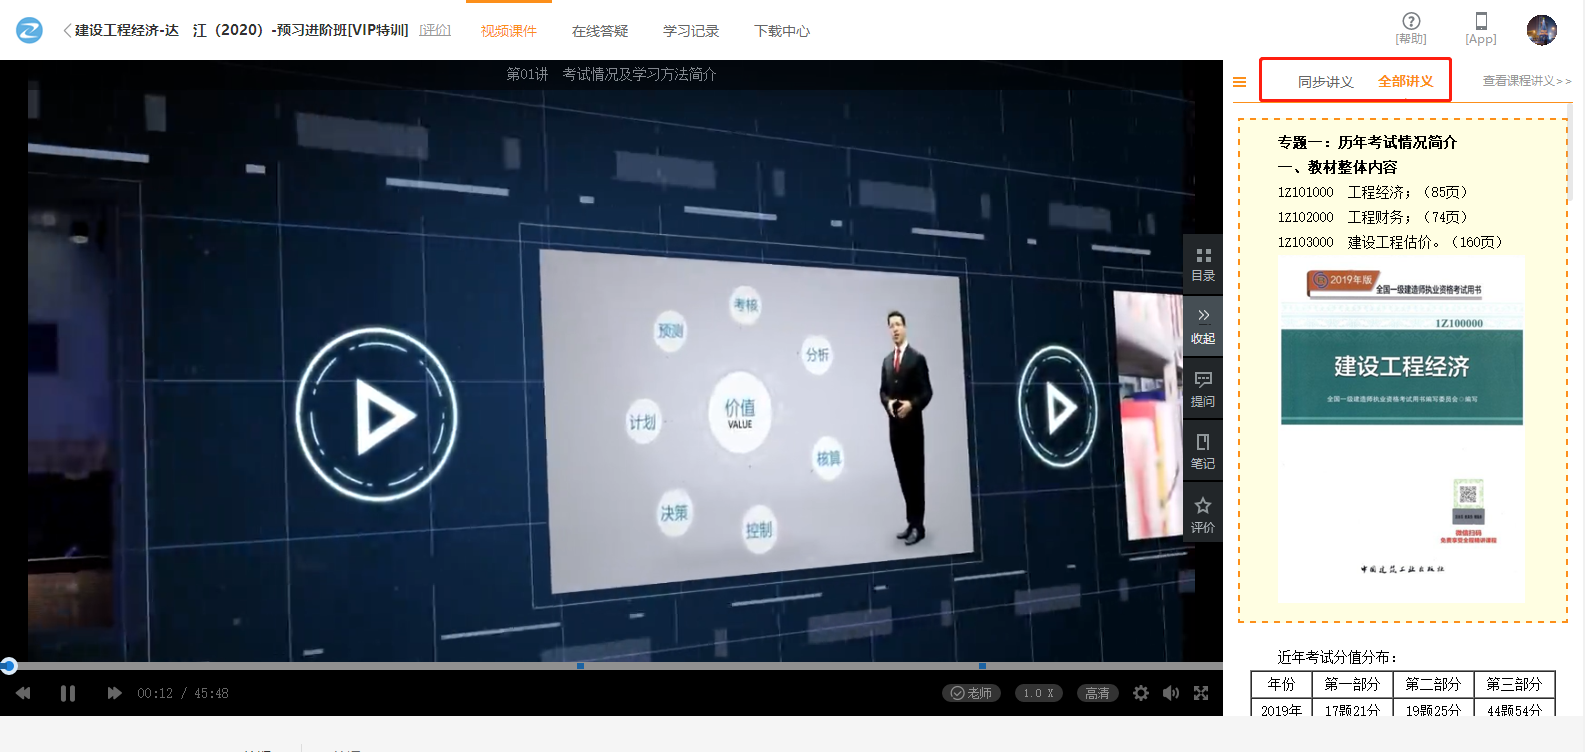Open the 评价 rating panel
Image resolution: width=1585 pixels, height=752 pixels.
coord(1203,514)
